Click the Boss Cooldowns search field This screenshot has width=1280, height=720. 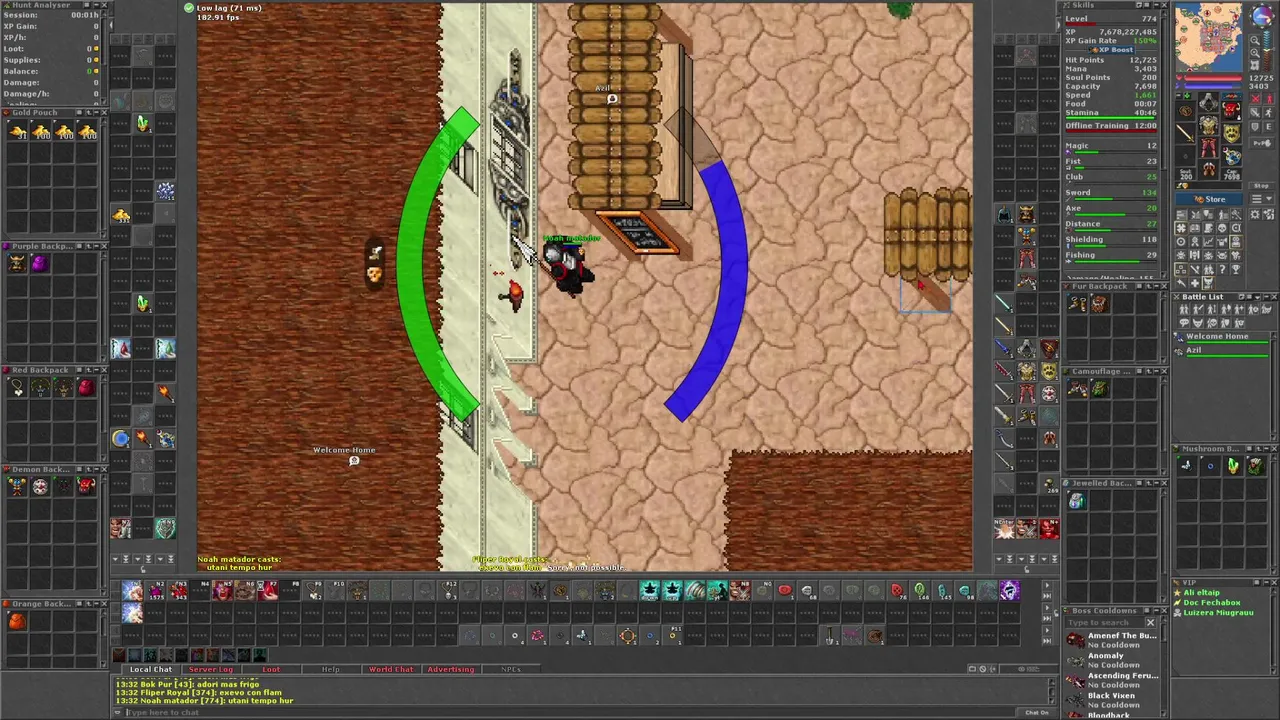1105,622
